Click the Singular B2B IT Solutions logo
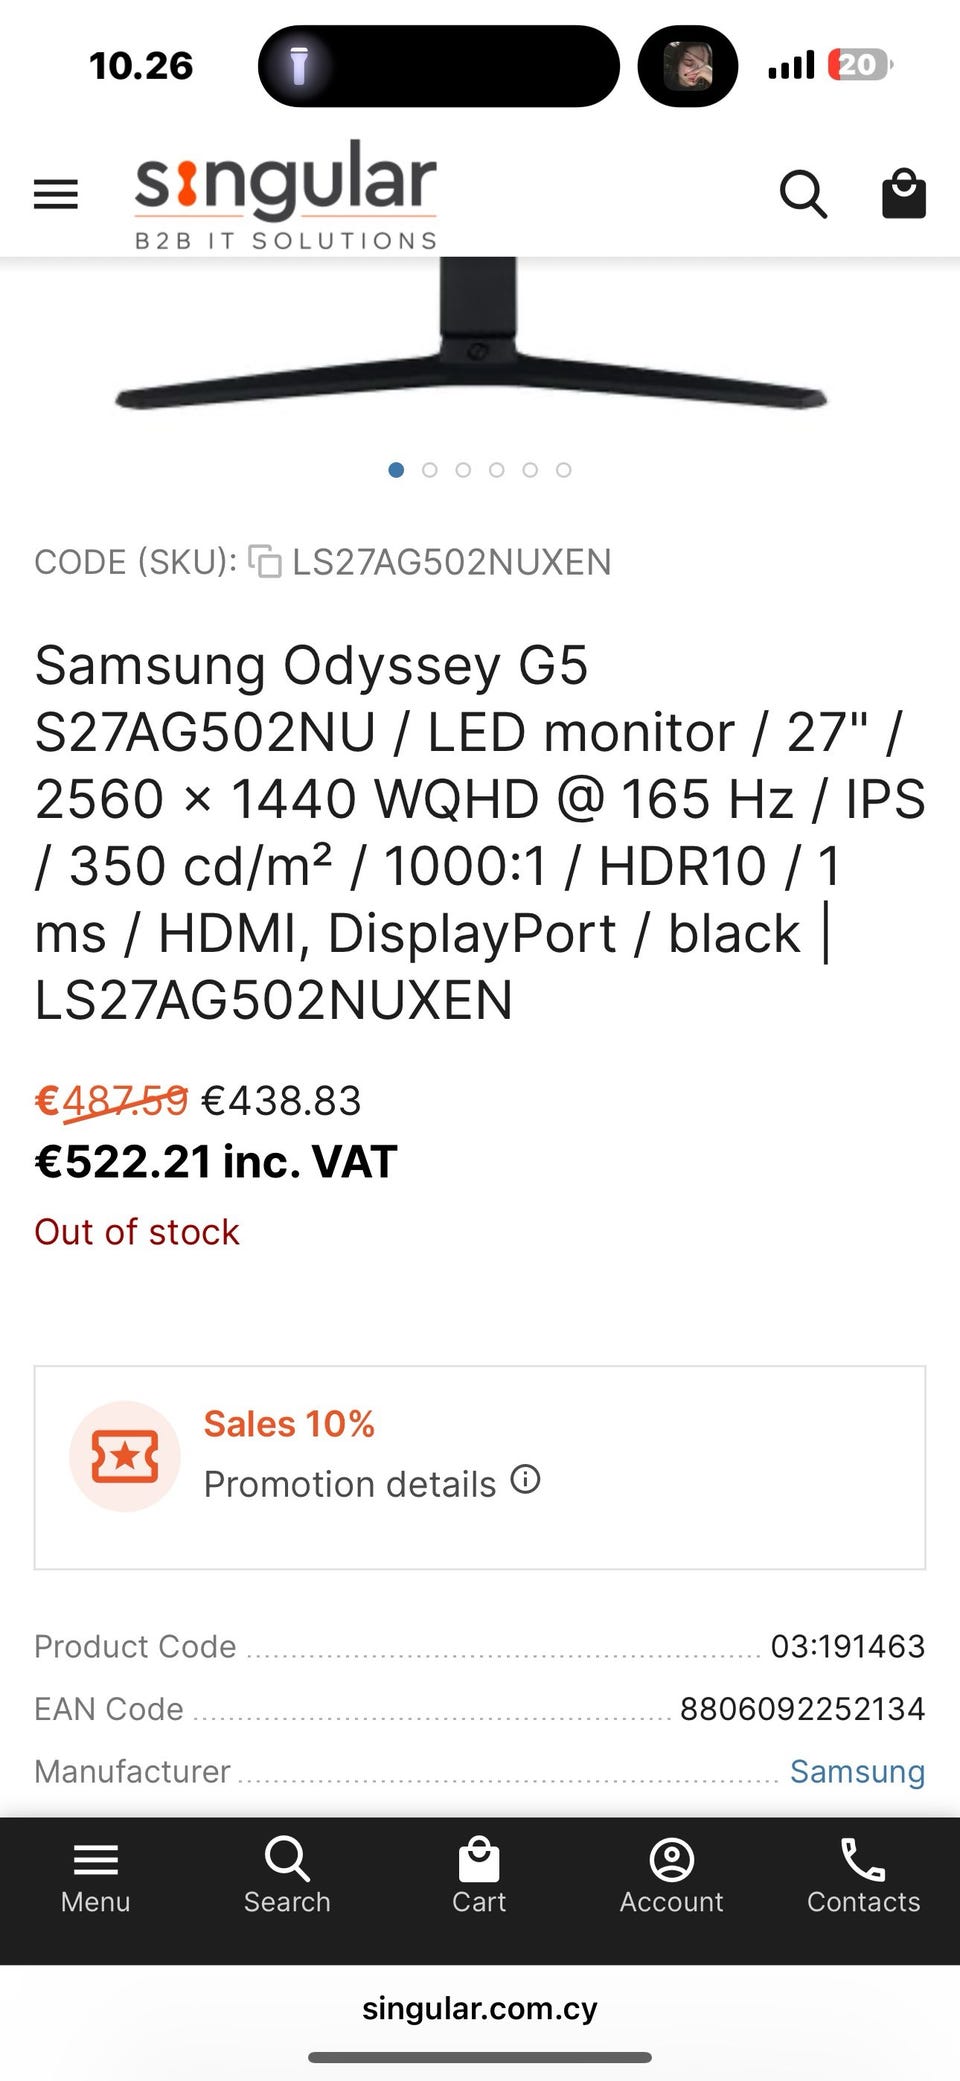Image resolution: width=960 pixels, height=2081 pixels. [286, 195]
